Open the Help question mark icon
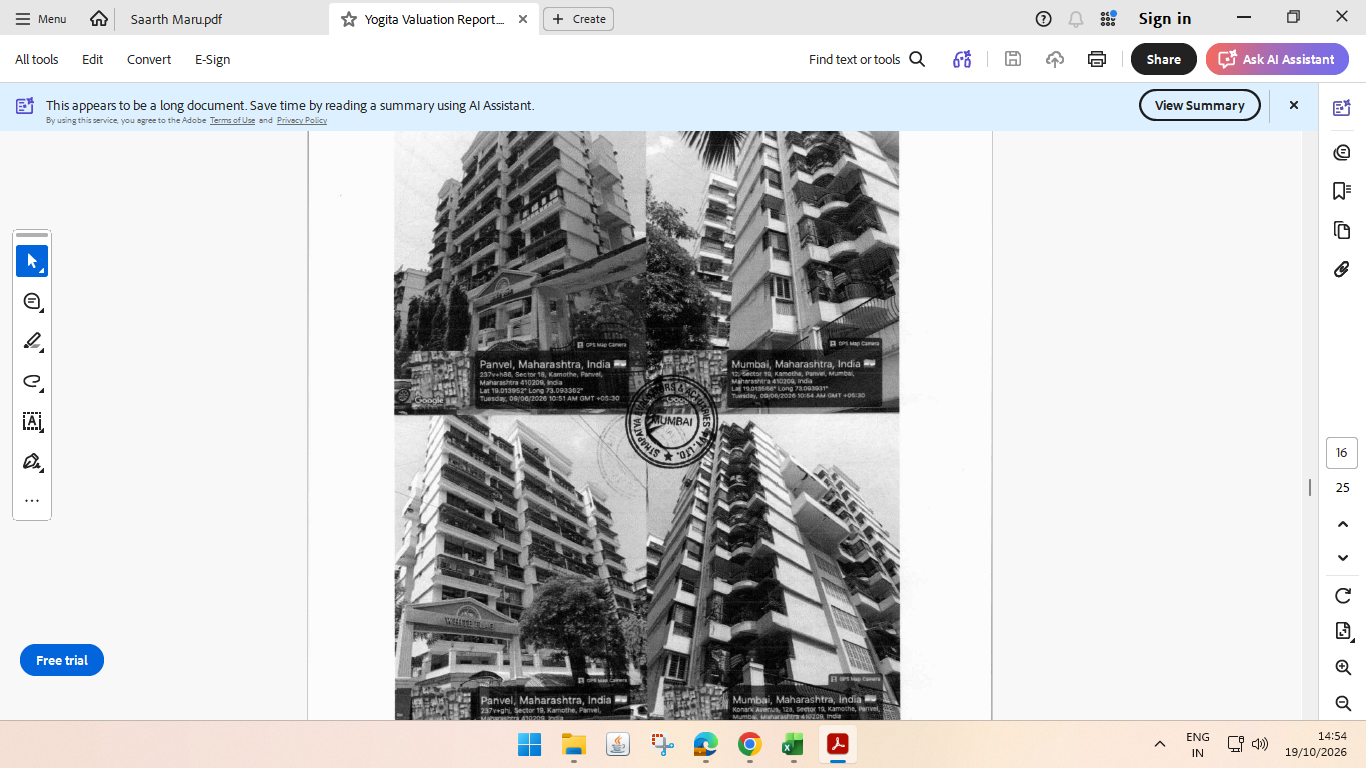 (1044, 19)
